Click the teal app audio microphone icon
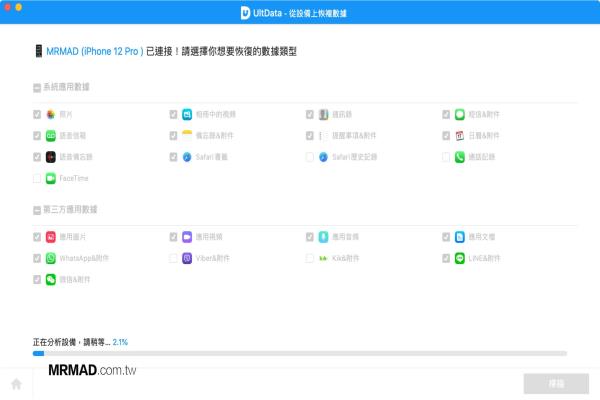The image size is (600, 400). [323, 237]
